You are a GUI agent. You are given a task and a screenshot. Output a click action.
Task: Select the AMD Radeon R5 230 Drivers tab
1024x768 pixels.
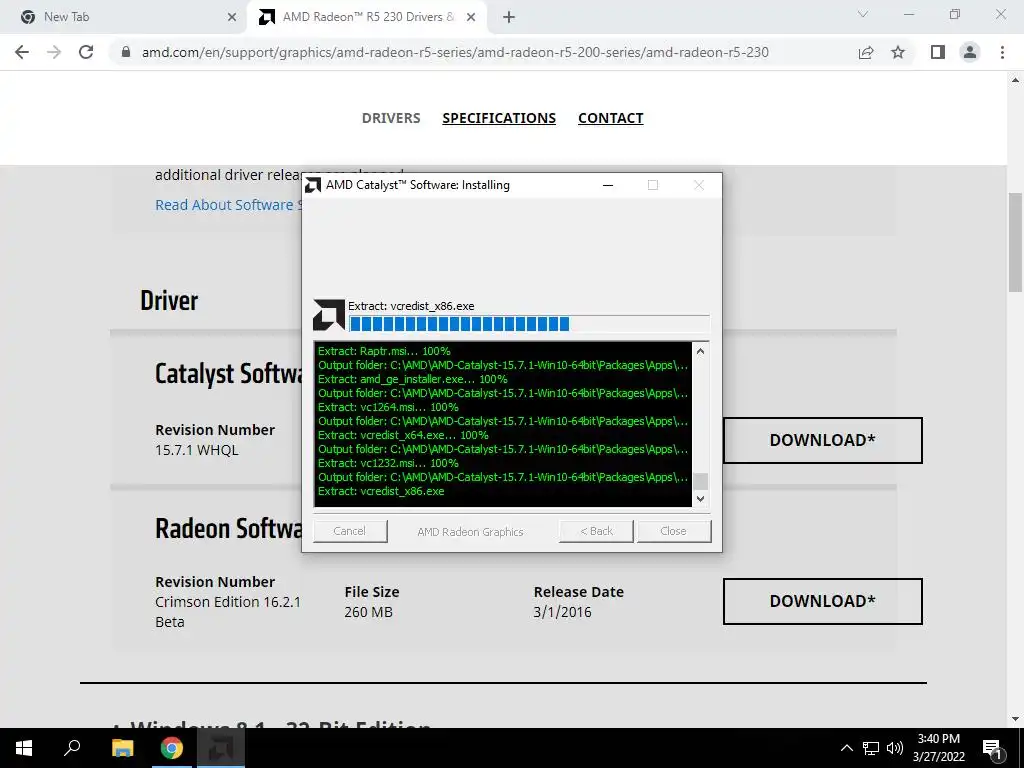[369, 17]
